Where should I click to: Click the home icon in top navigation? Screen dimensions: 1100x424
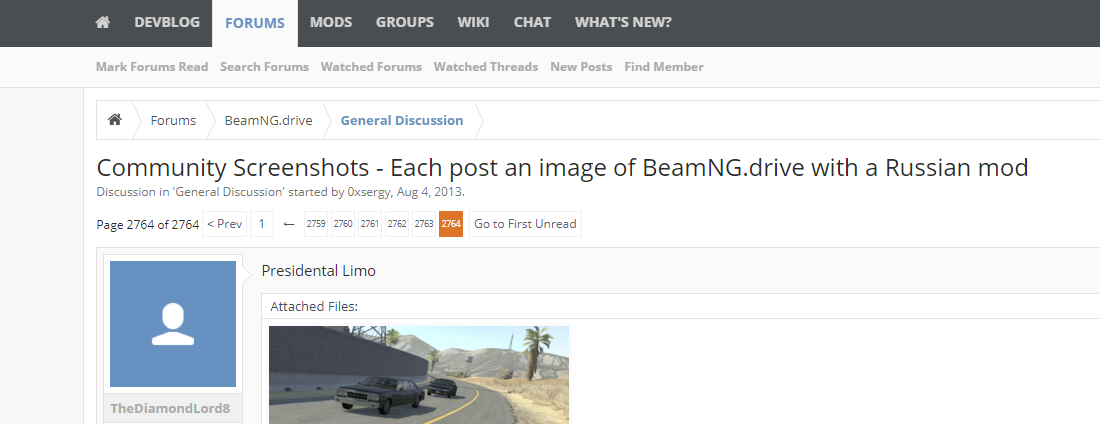(x=102, y=22)
